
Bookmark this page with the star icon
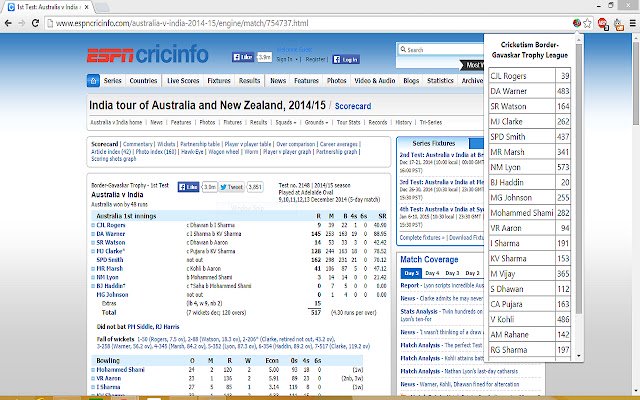coord(587,23)
